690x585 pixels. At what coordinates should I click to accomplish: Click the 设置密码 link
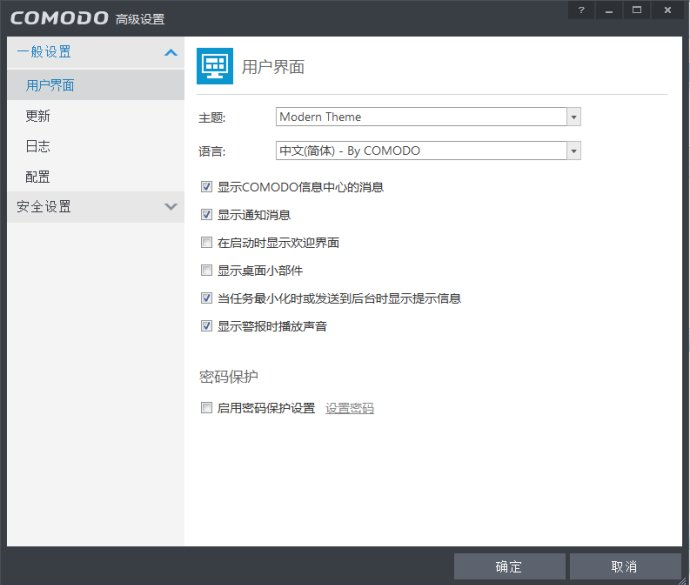pyautogui.click(x=349, y=408)
